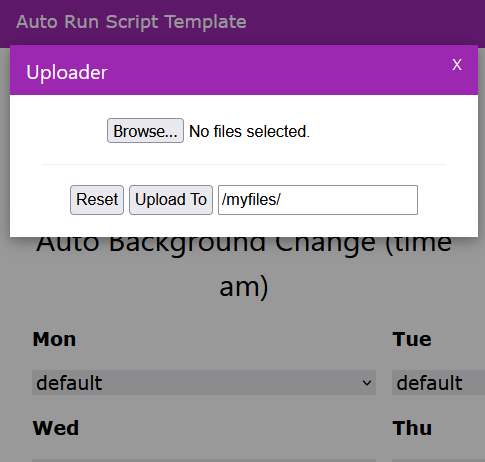This screenshot has height=462, width=485.
Task: Click the Auto Background Change heading
Action: pyautogui.click(x=244, y=267)
